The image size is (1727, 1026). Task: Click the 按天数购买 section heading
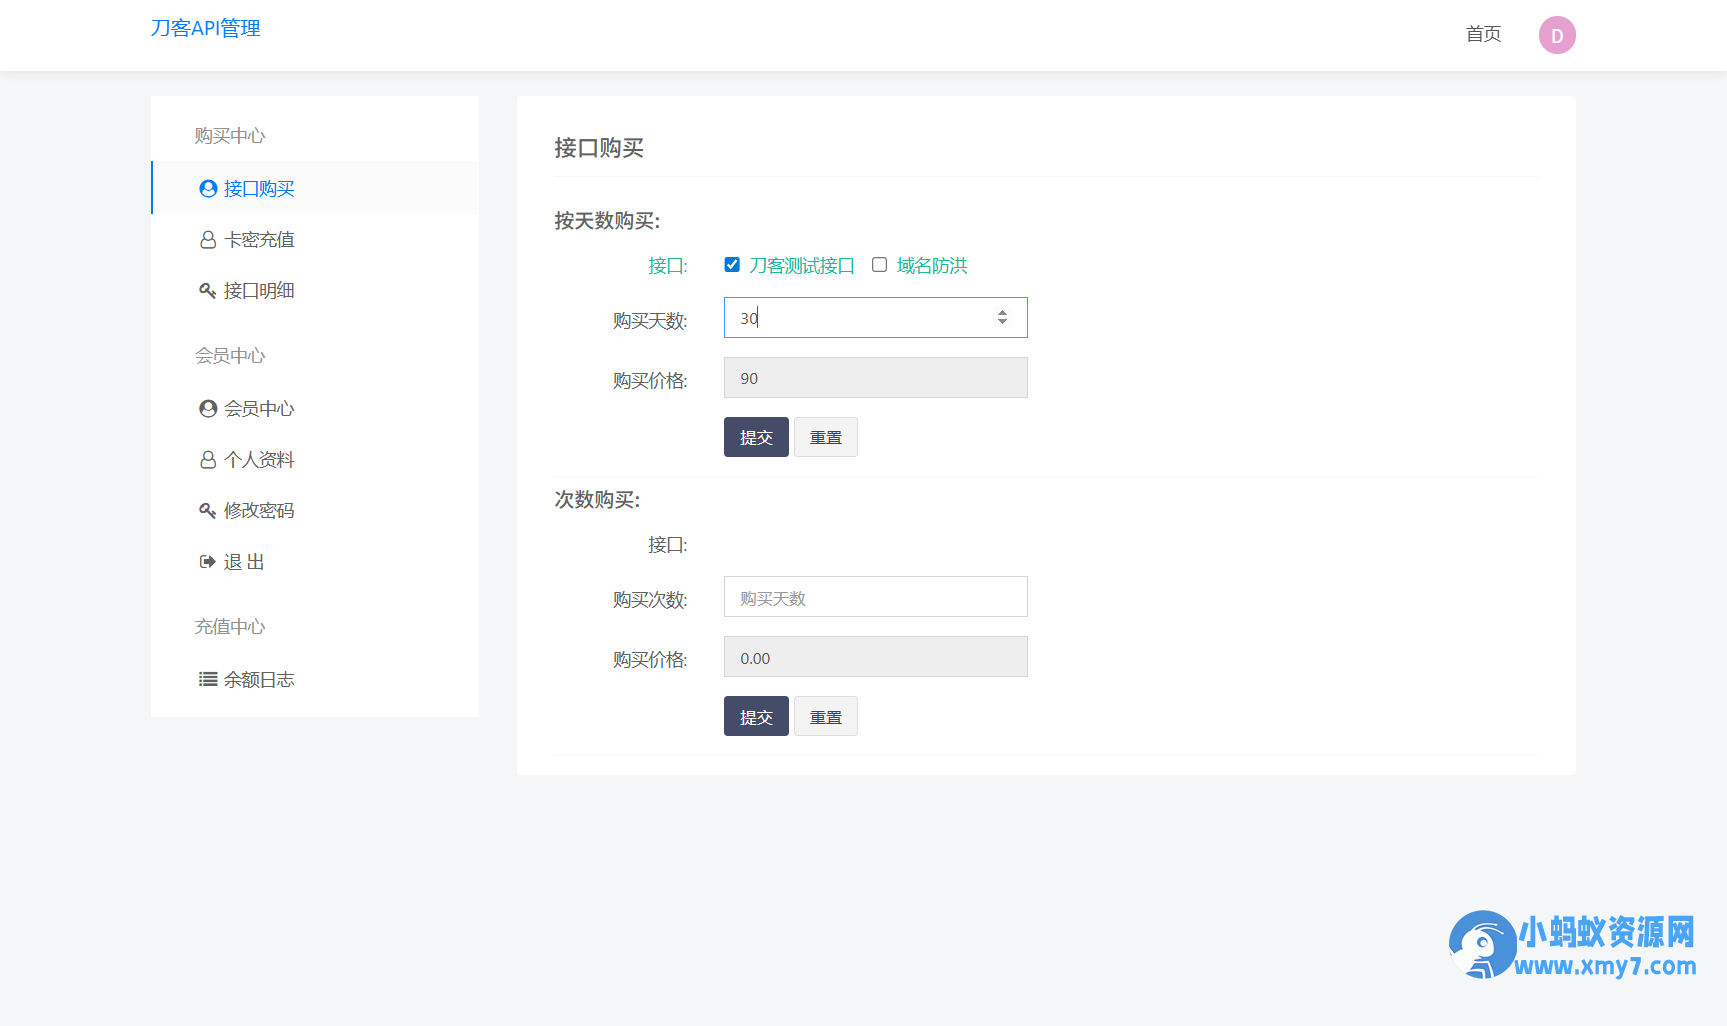[x=607, y=221]
